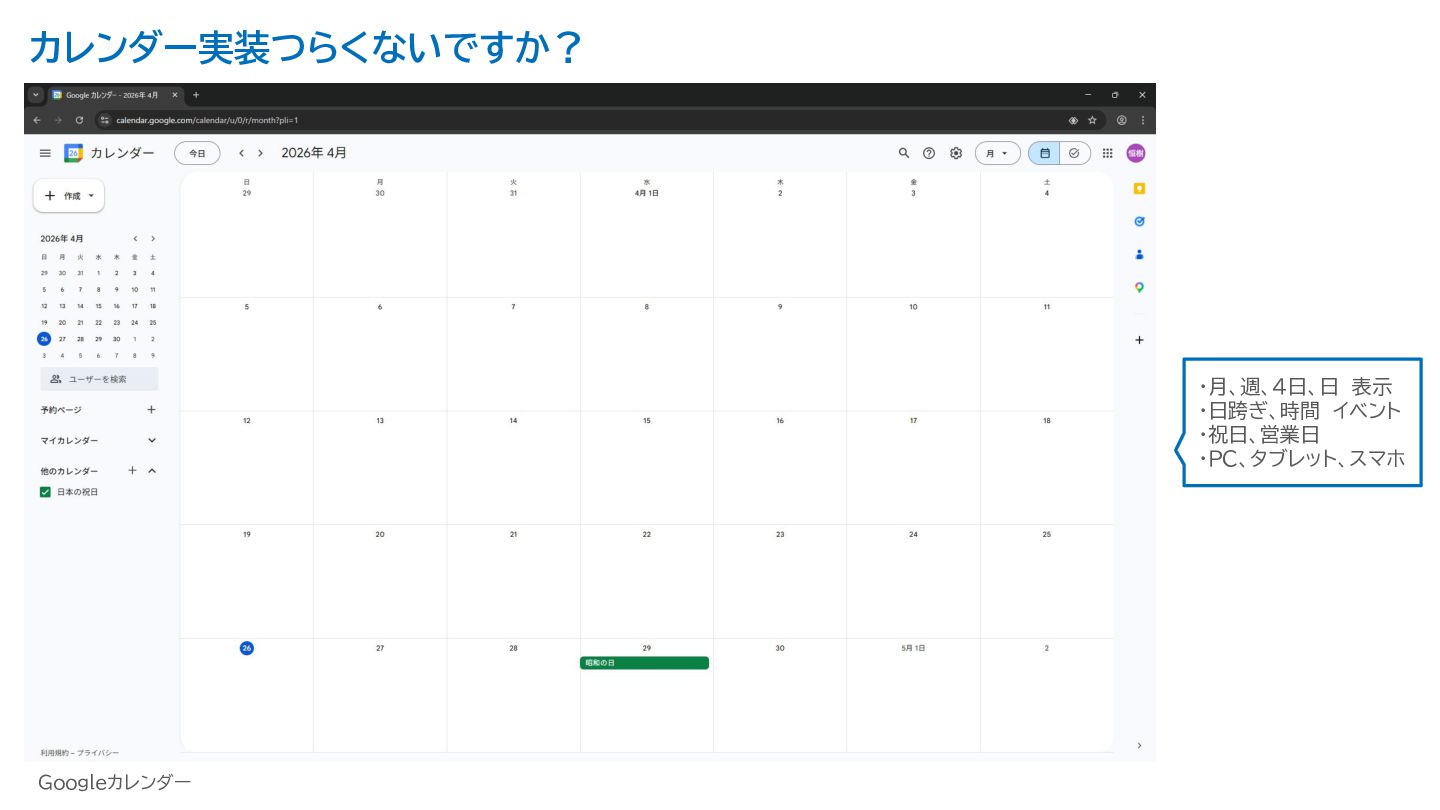
Task: Open the account avatar menu
Action: click(x=1136, y=153)
